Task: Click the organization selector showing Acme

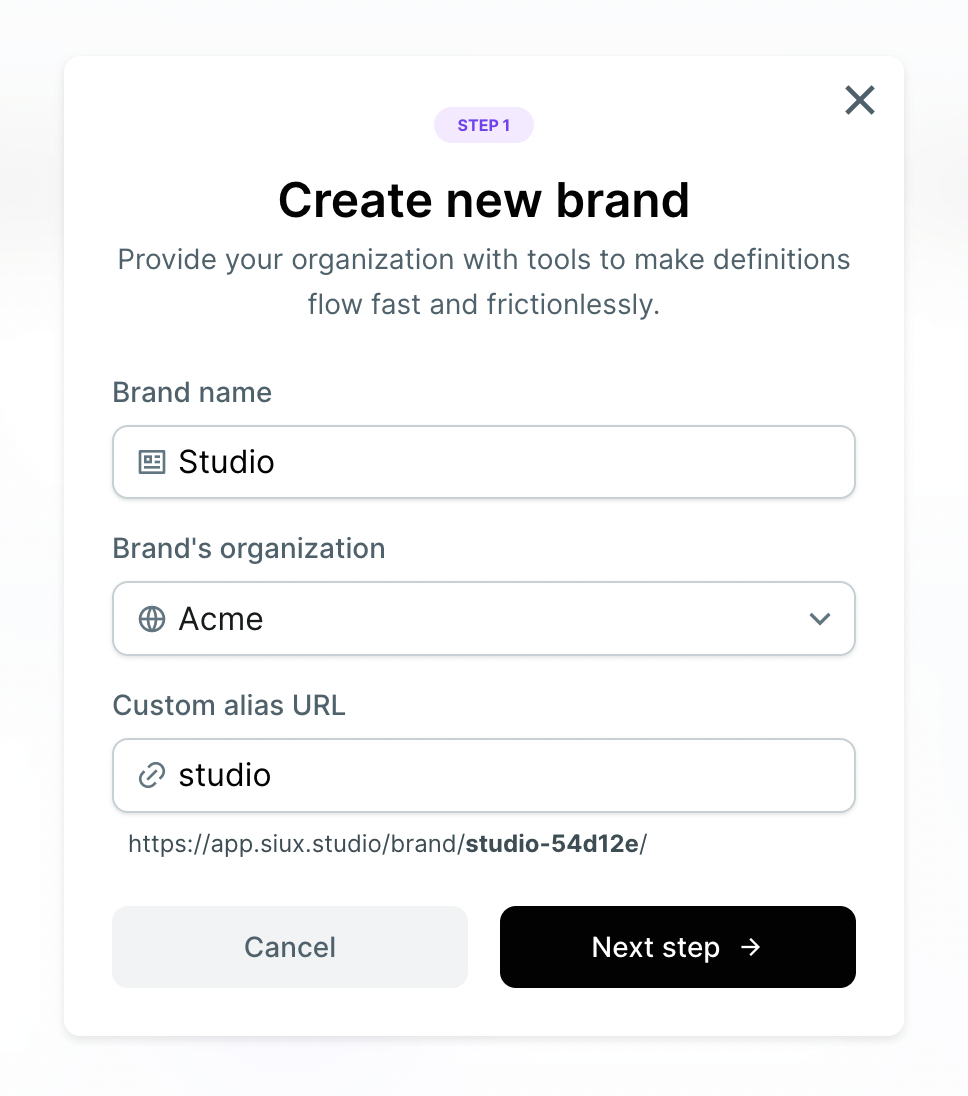Action: tap(484, 618)
